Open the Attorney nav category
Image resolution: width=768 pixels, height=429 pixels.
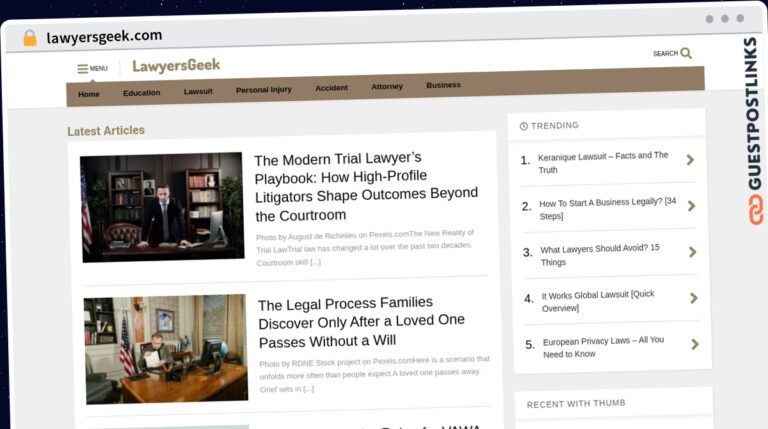[x=387, y=86]
